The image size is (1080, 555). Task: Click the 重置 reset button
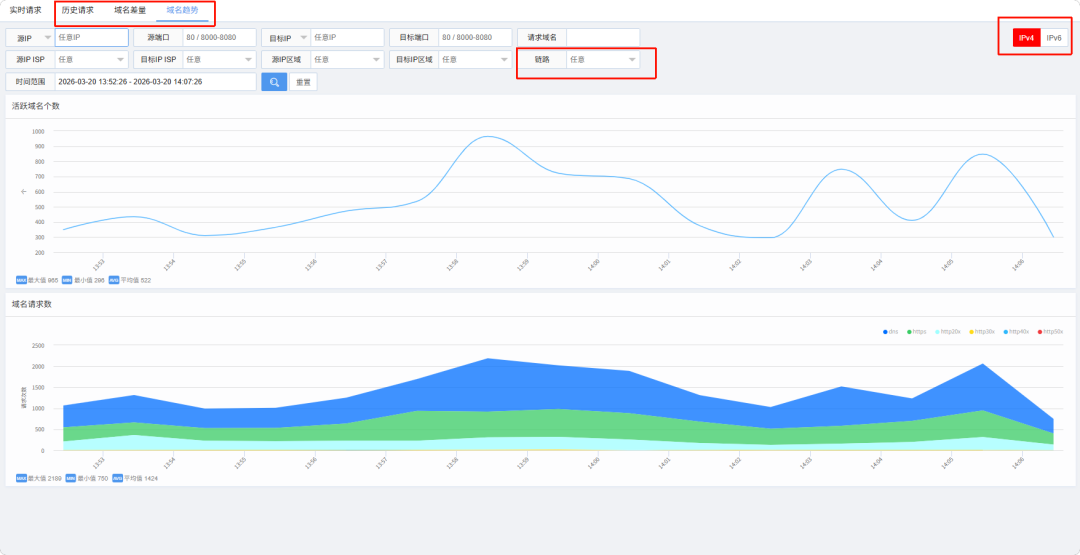(303, 82)
